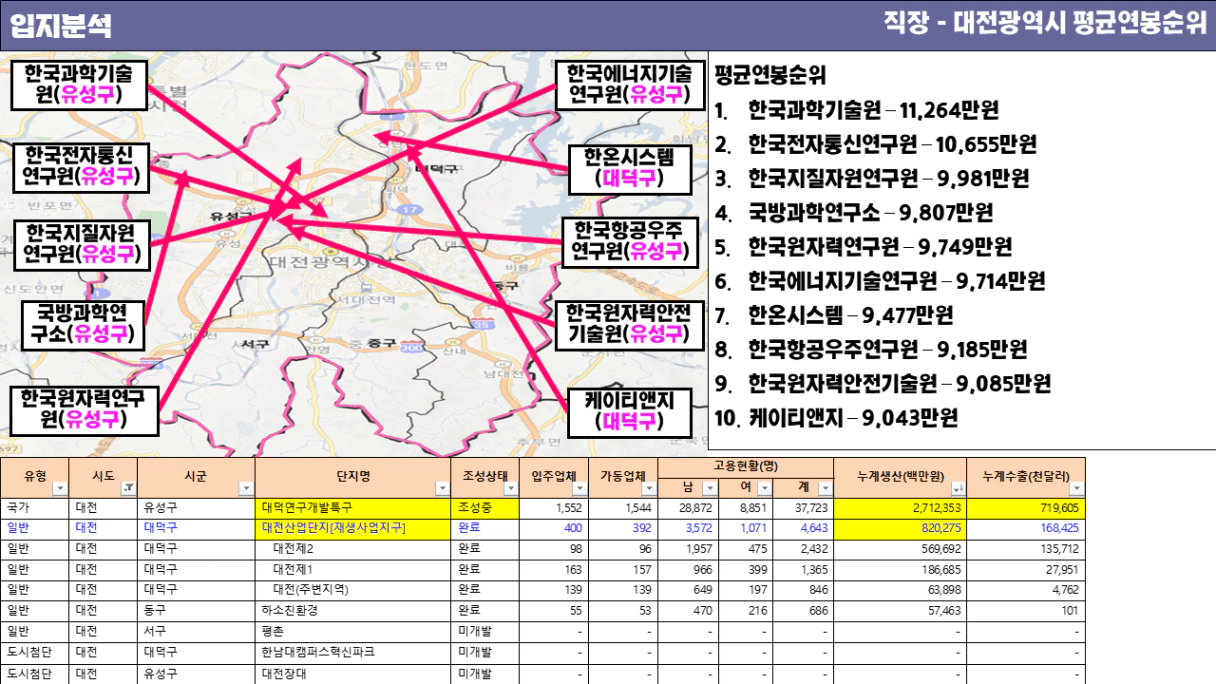Open the 여 employment column filter dropdown

767,488
